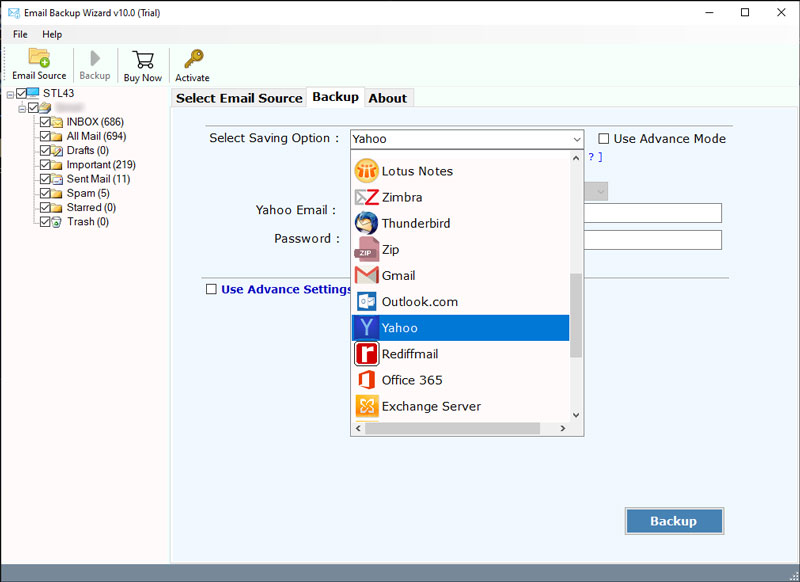Click the Backup play icon in toolbar
Image resolution: width=800 pixels, height=582 pixels.
[95, 58]
